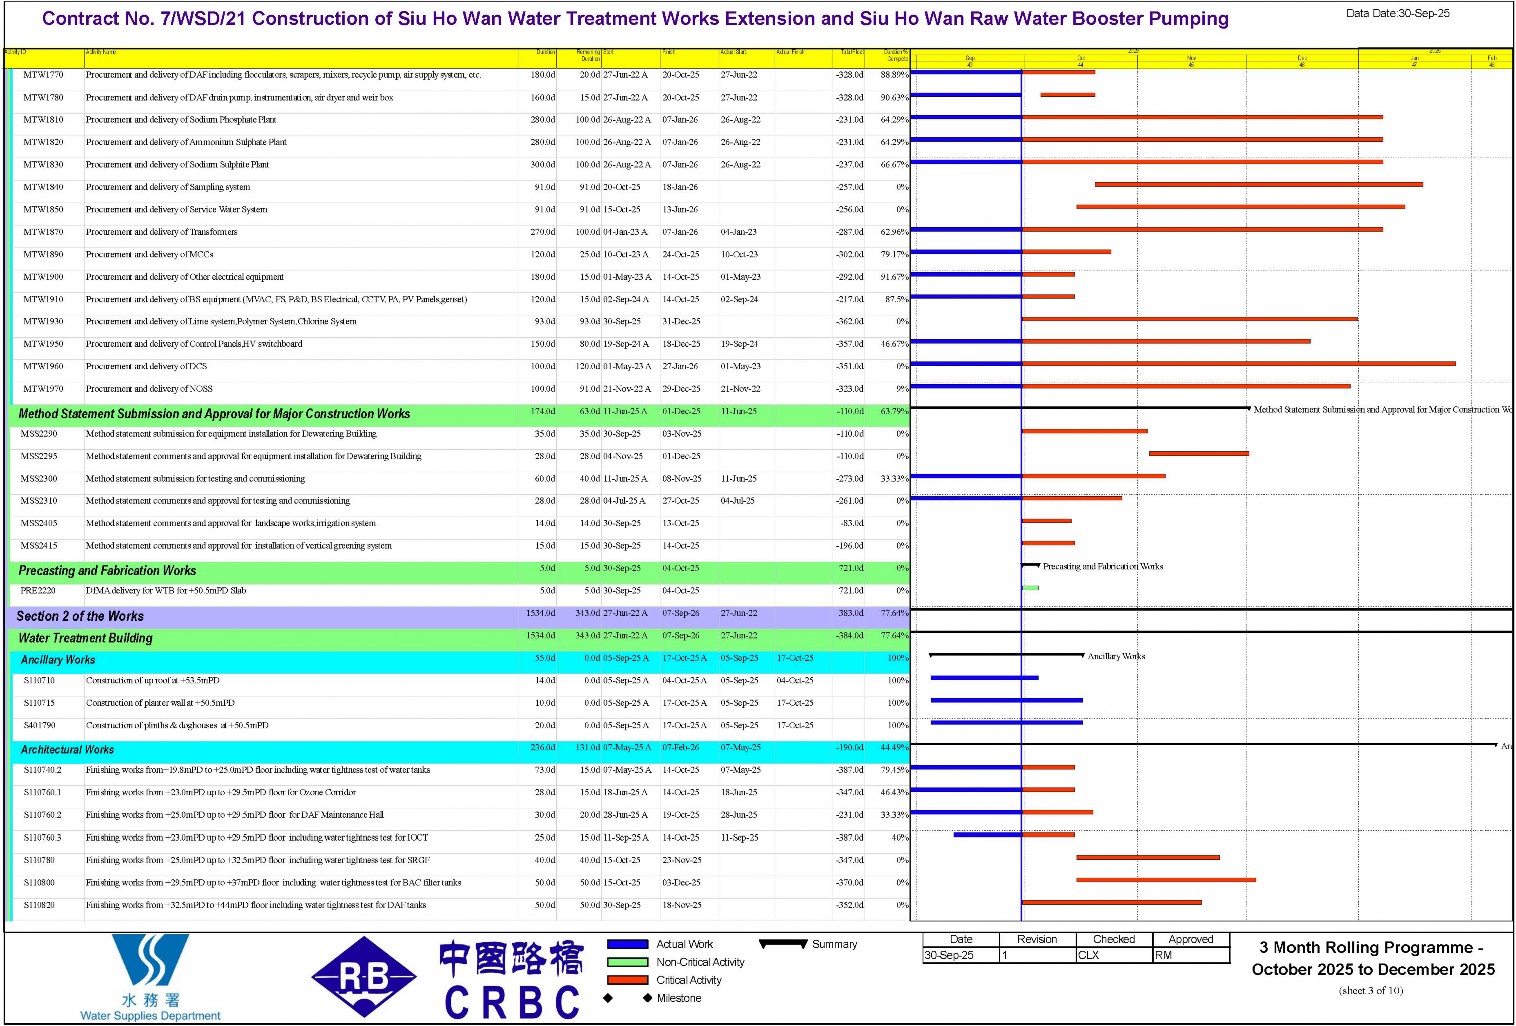Click the blue Actual Work legend swatch
The width and height of the screenshot is (1516, 1026).
click(627, 944)
